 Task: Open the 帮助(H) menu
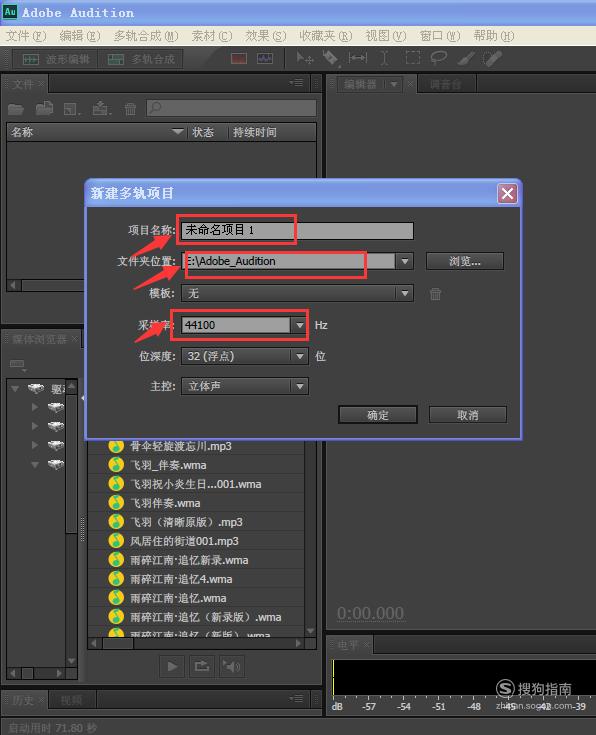494,36
